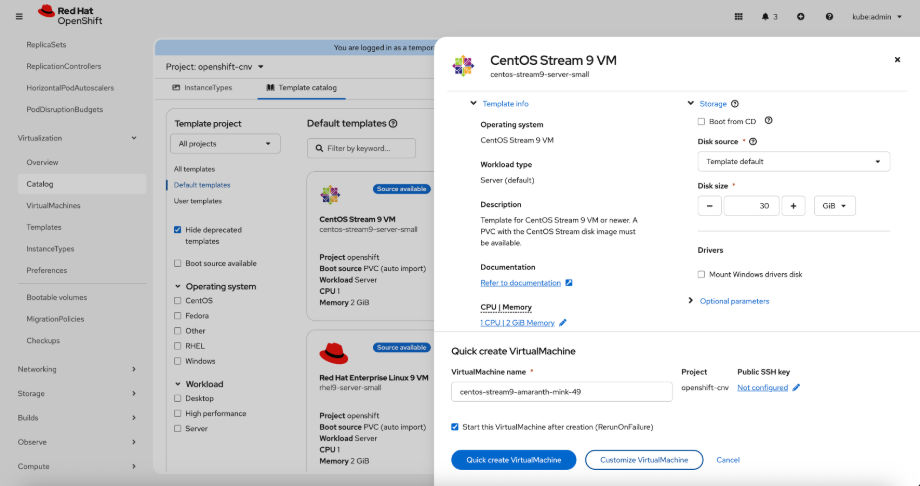The width and height of the screenshot is (920, 486).
Task: Click the Red Hat OpenShift logo
Action: pyautogui.click(x=70, y=15)
